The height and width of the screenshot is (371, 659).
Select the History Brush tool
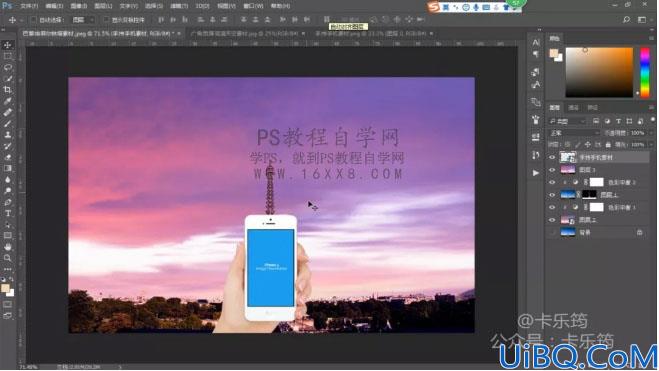click(x=8, y=146)
